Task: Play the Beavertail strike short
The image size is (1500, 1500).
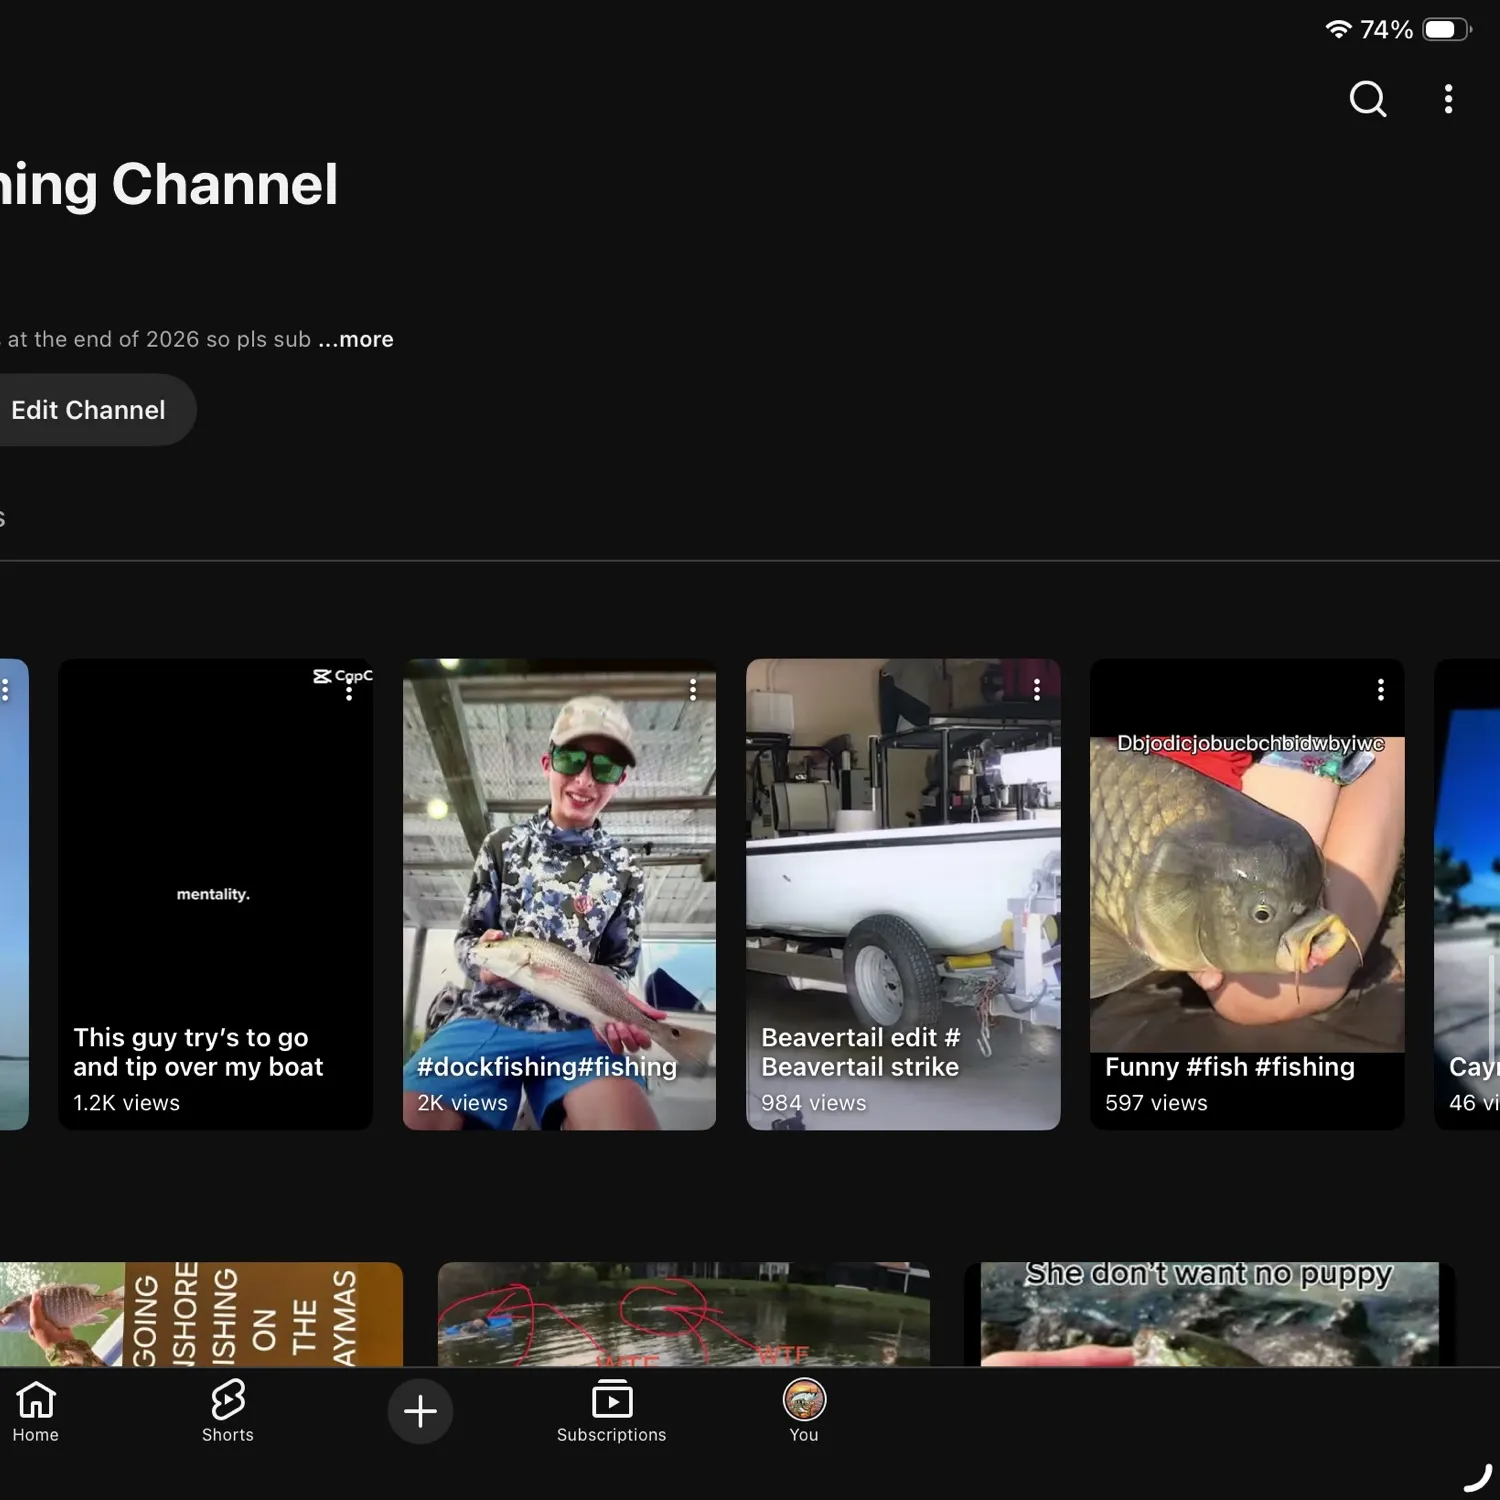Action: (x=903, y=894)
